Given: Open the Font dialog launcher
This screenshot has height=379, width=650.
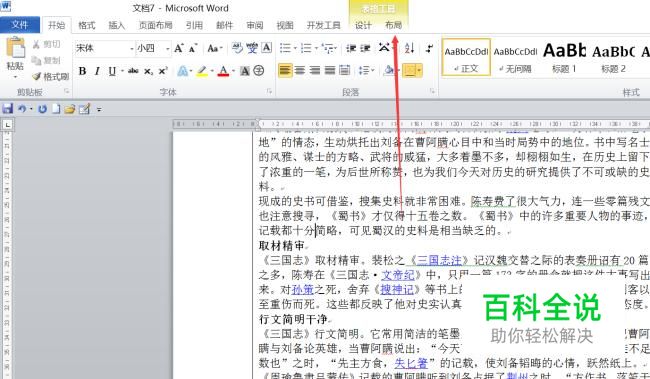Looking at the screenshot, I should [269, 91].
